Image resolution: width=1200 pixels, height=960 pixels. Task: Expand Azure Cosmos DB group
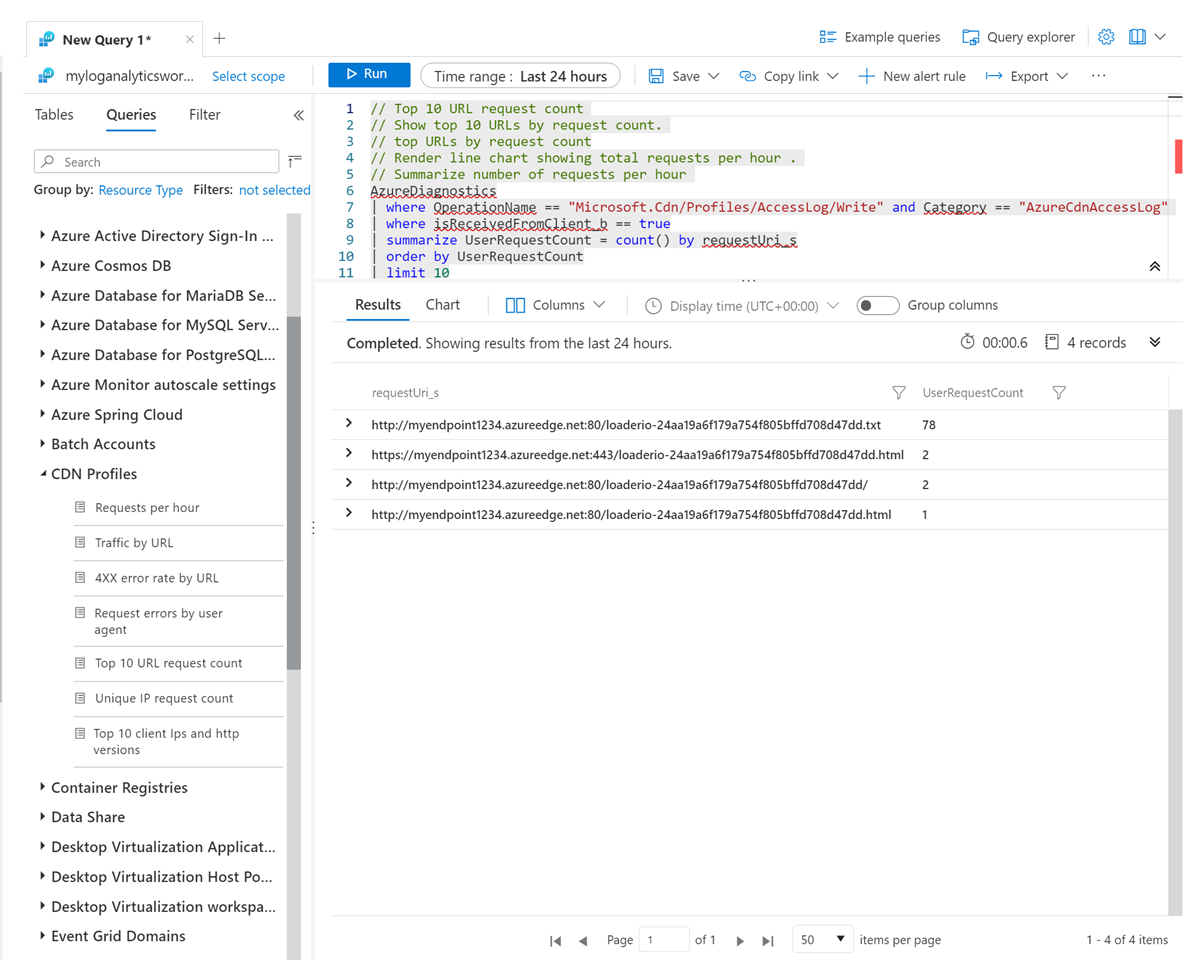pos(42,266)
